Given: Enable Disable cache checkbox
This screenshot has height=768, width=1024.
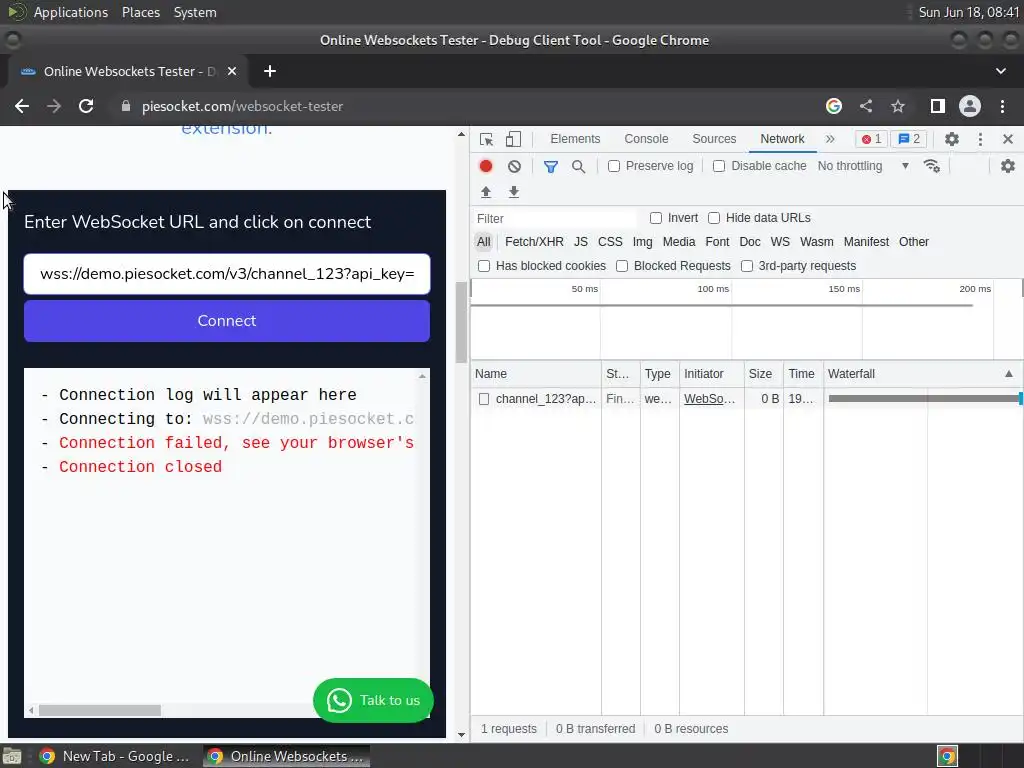Looking at the screenshot, I should point(719,166).
